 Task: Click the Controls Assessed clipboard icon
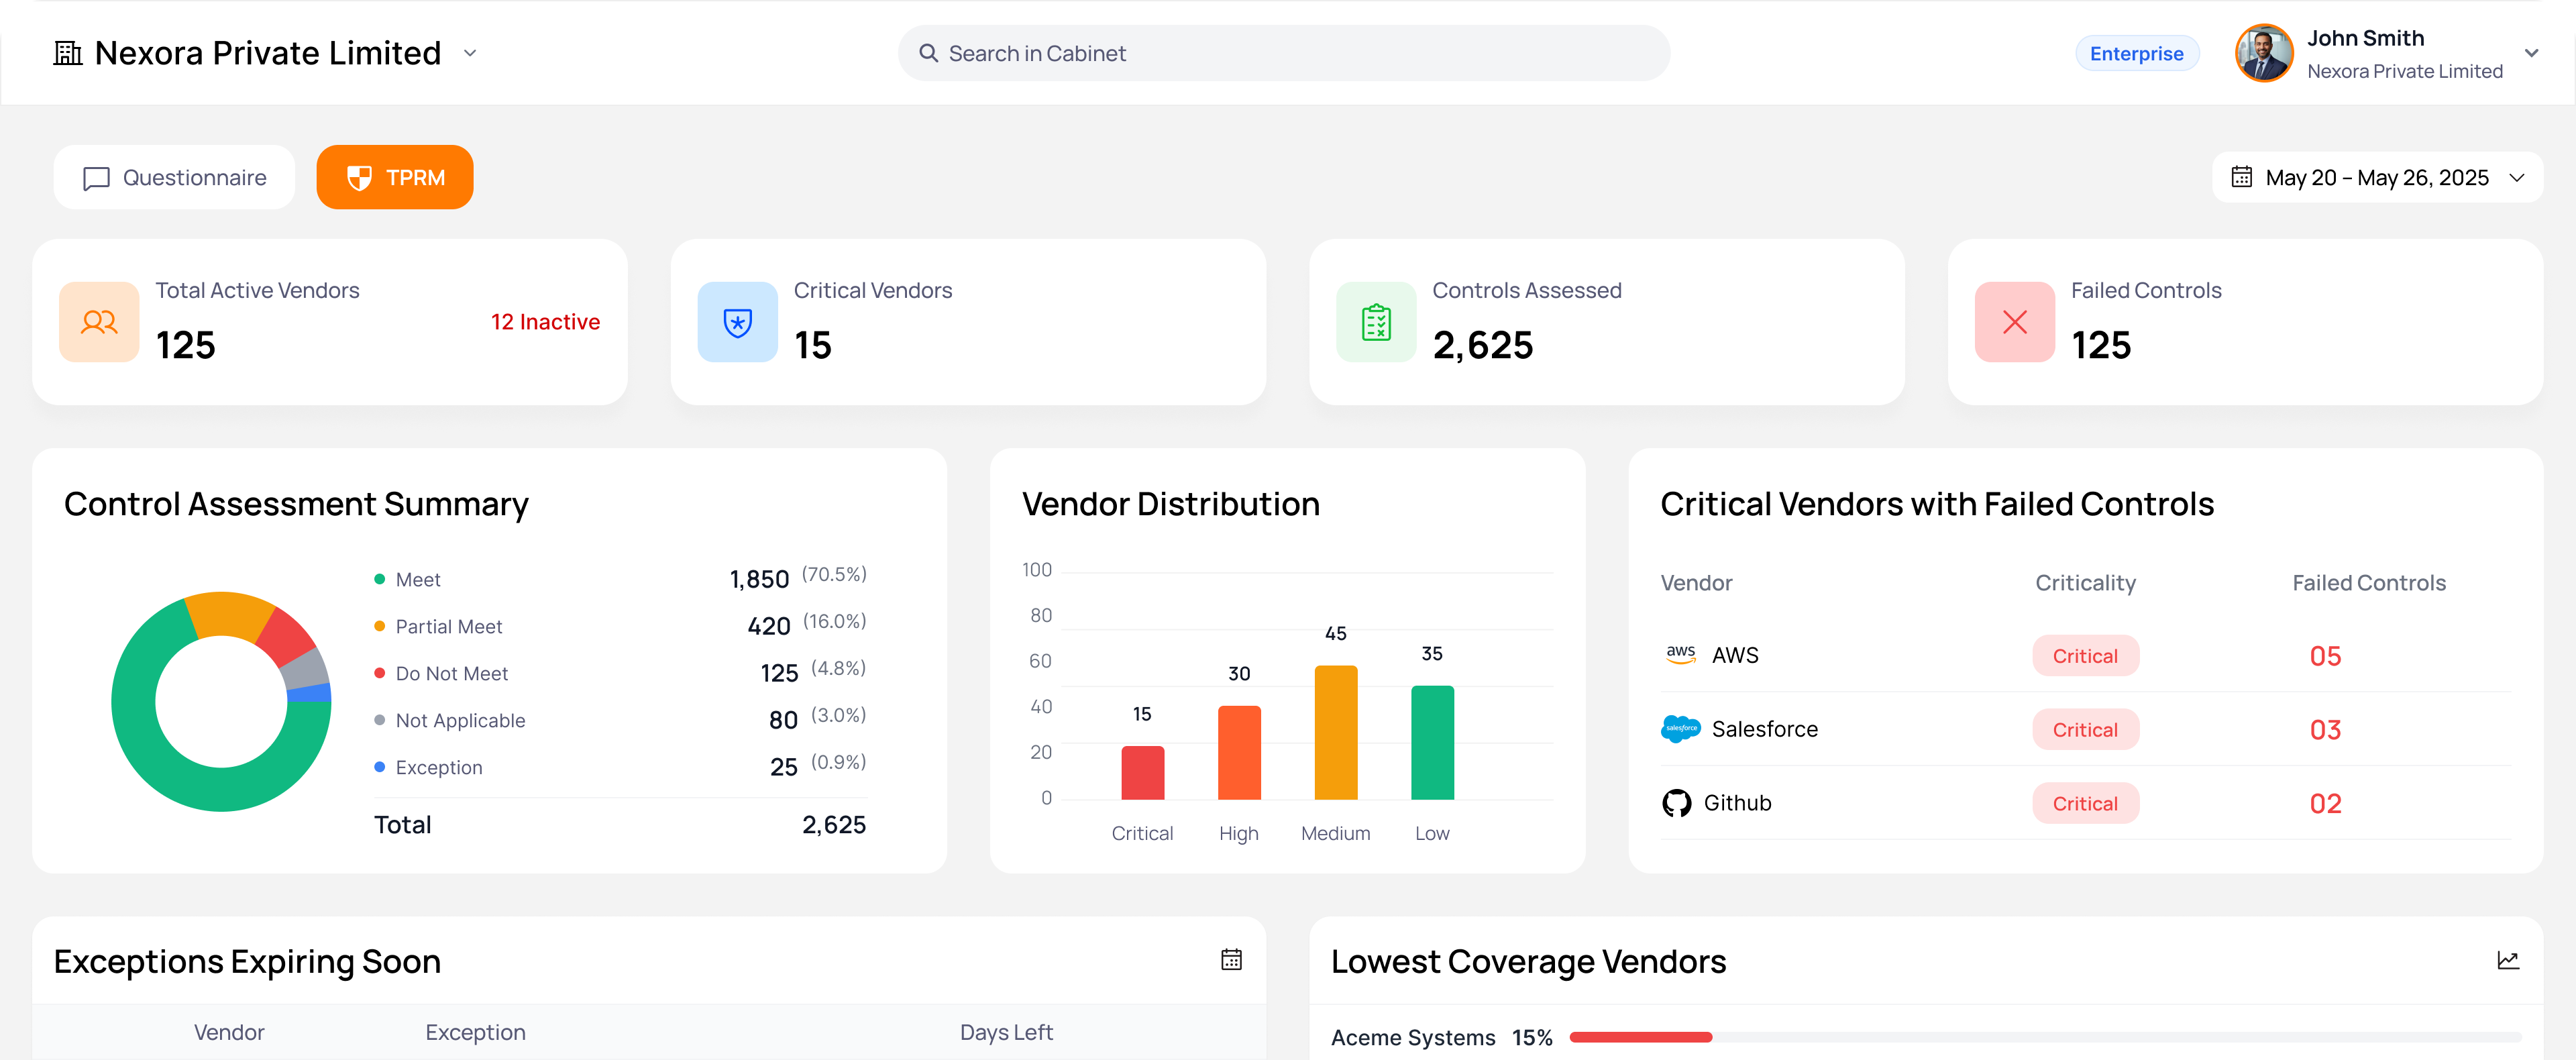click(x=1376, y=322)
